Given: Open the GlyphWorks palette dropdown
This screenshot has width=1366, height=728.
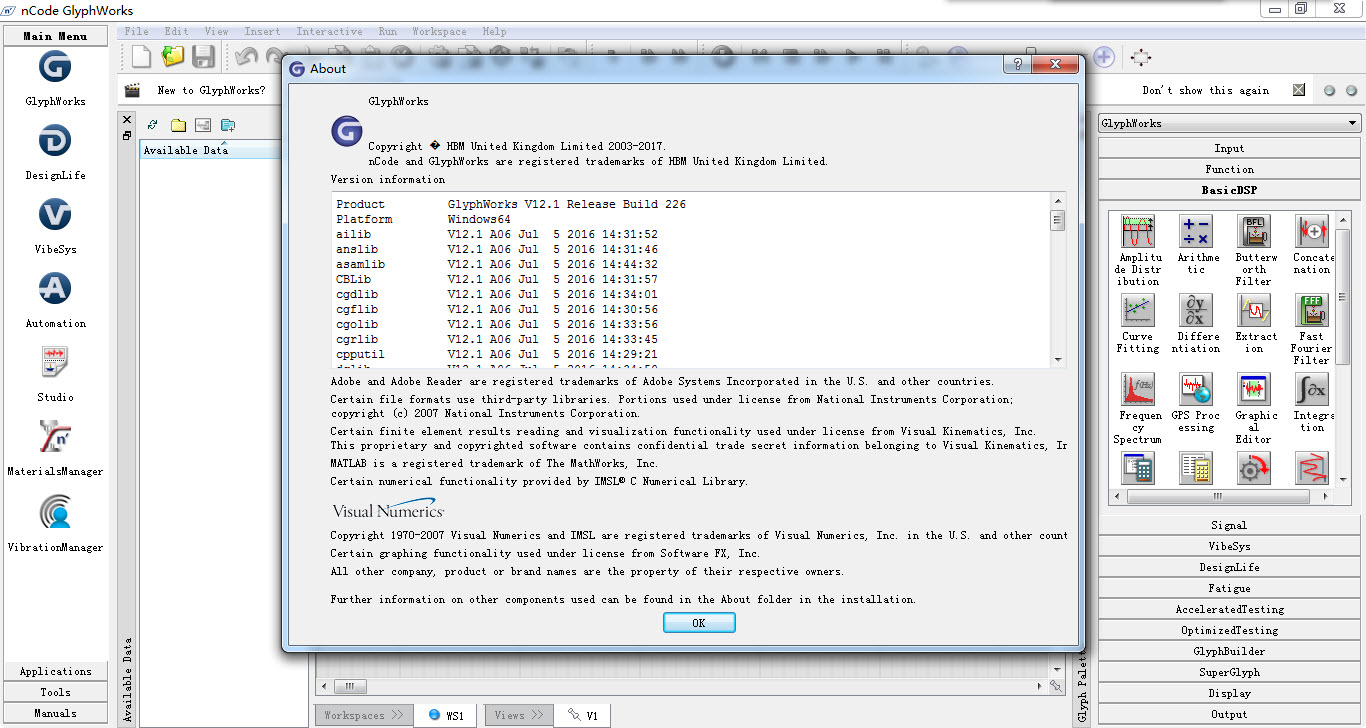Looking at the screenshot, I should tap(1229, 123).
